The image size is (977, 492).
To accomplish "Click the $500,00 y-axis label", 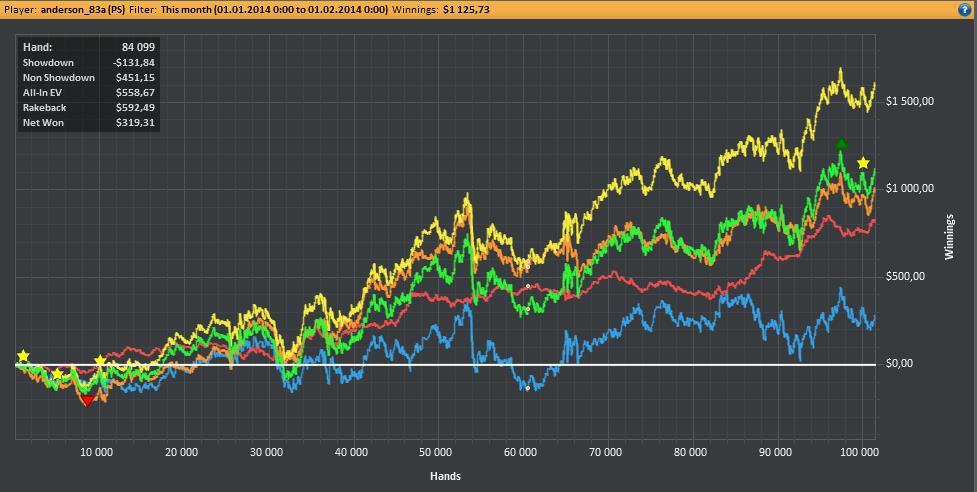I will point(903,277).
